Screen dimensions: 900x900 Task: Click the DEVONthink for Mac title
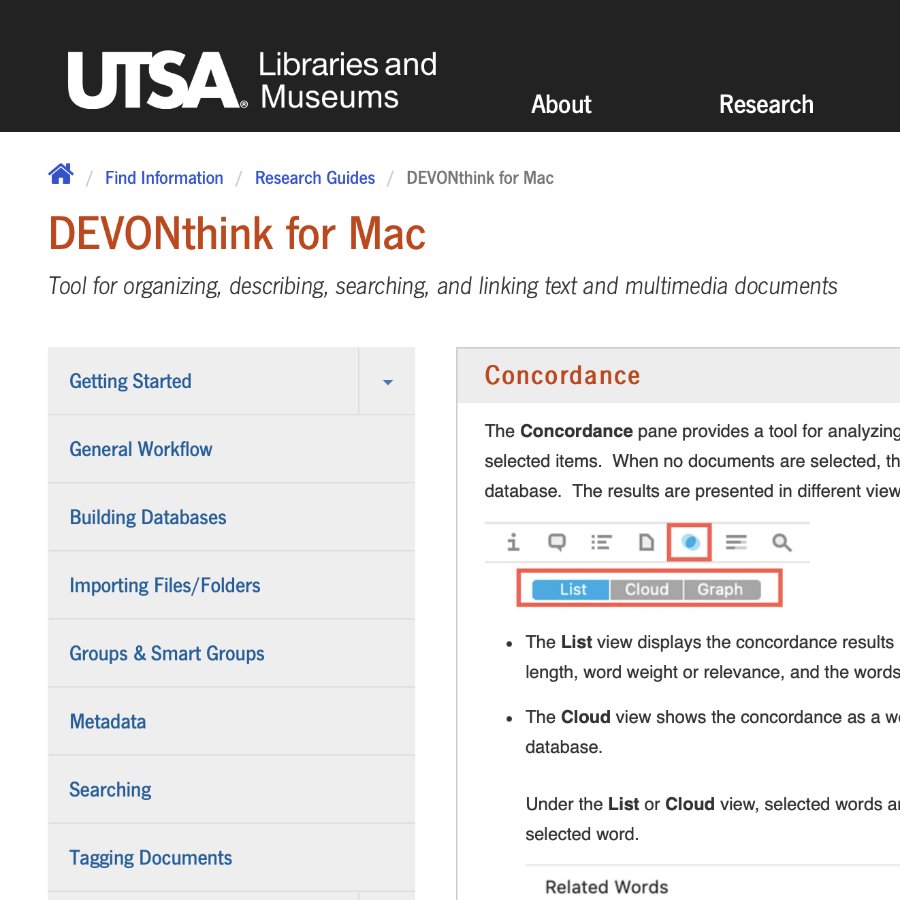tap(237, 234)
